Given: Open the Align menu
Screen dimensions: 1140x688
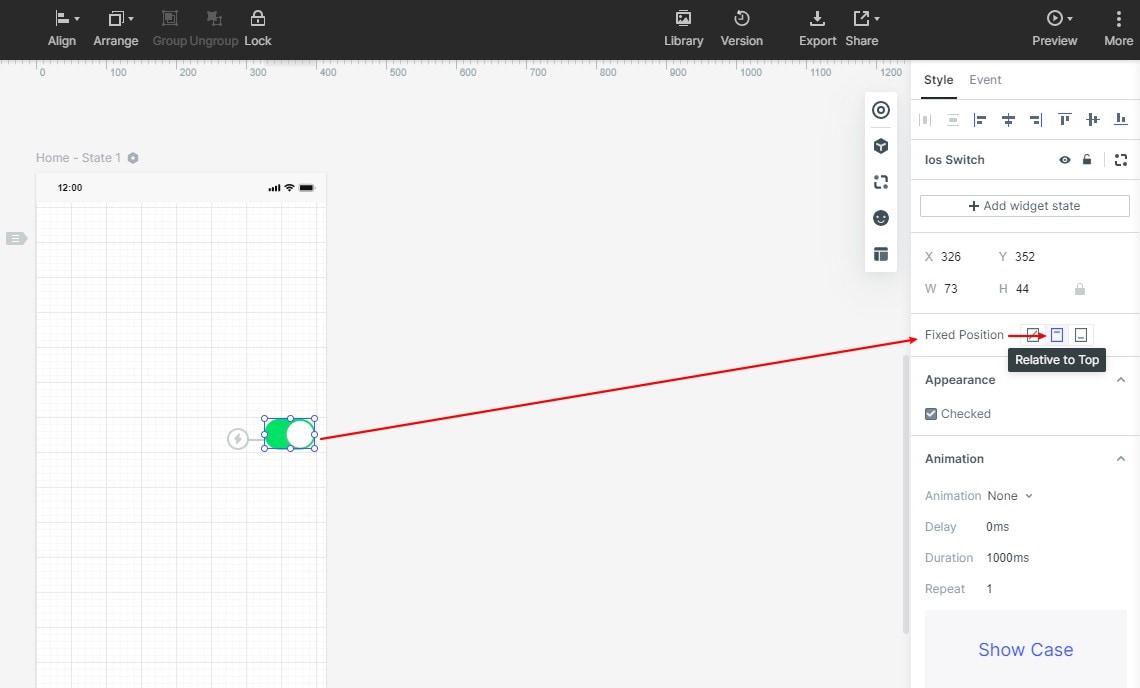Looking at the screenshot, I should pos(63,29).
